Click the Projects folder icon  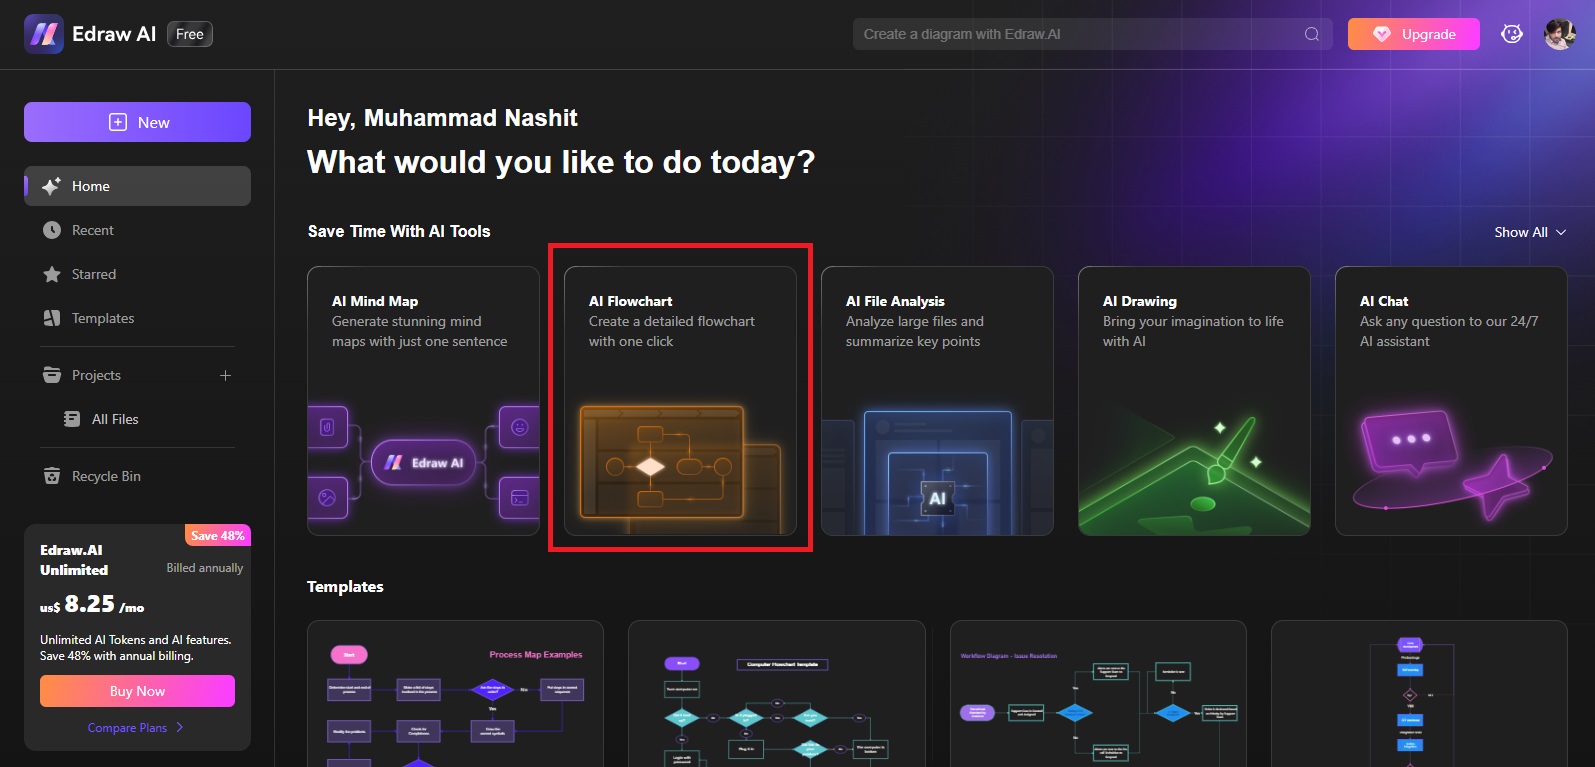tap(52, 375)
